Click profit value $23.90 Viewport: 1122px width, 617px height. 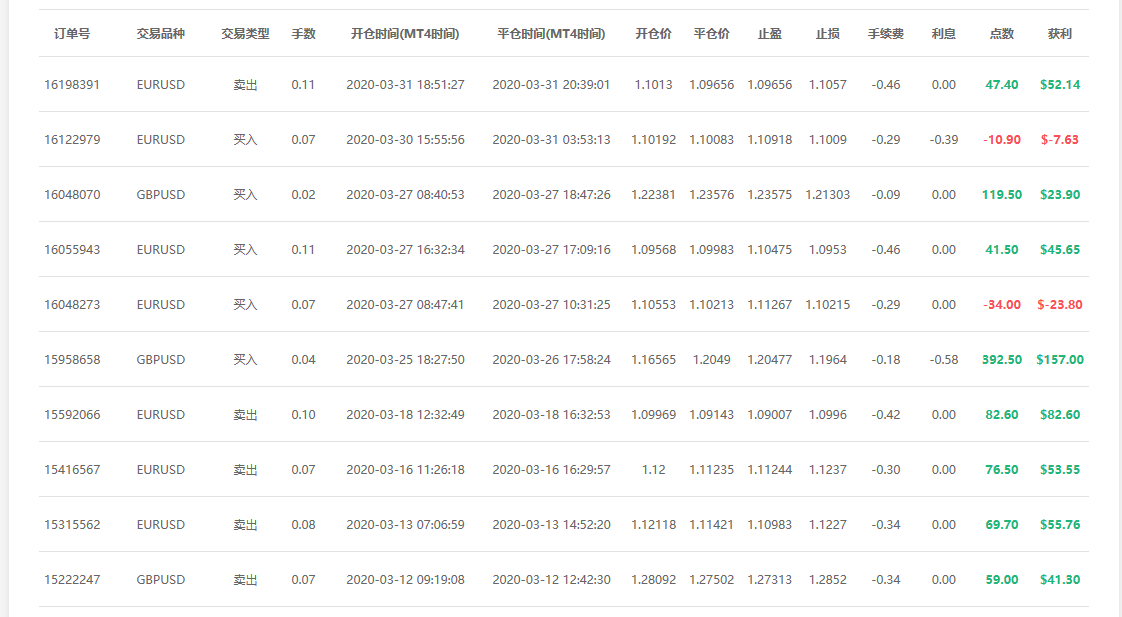pos(1060,195)
